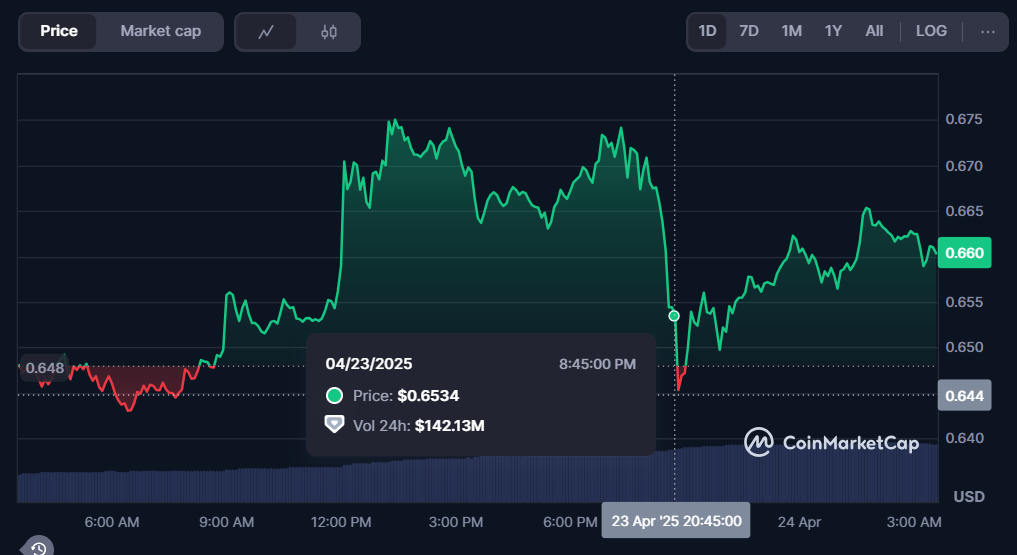Click the green Price circle in tooltip
The image size is (1017, 555).
pos(335,396)
